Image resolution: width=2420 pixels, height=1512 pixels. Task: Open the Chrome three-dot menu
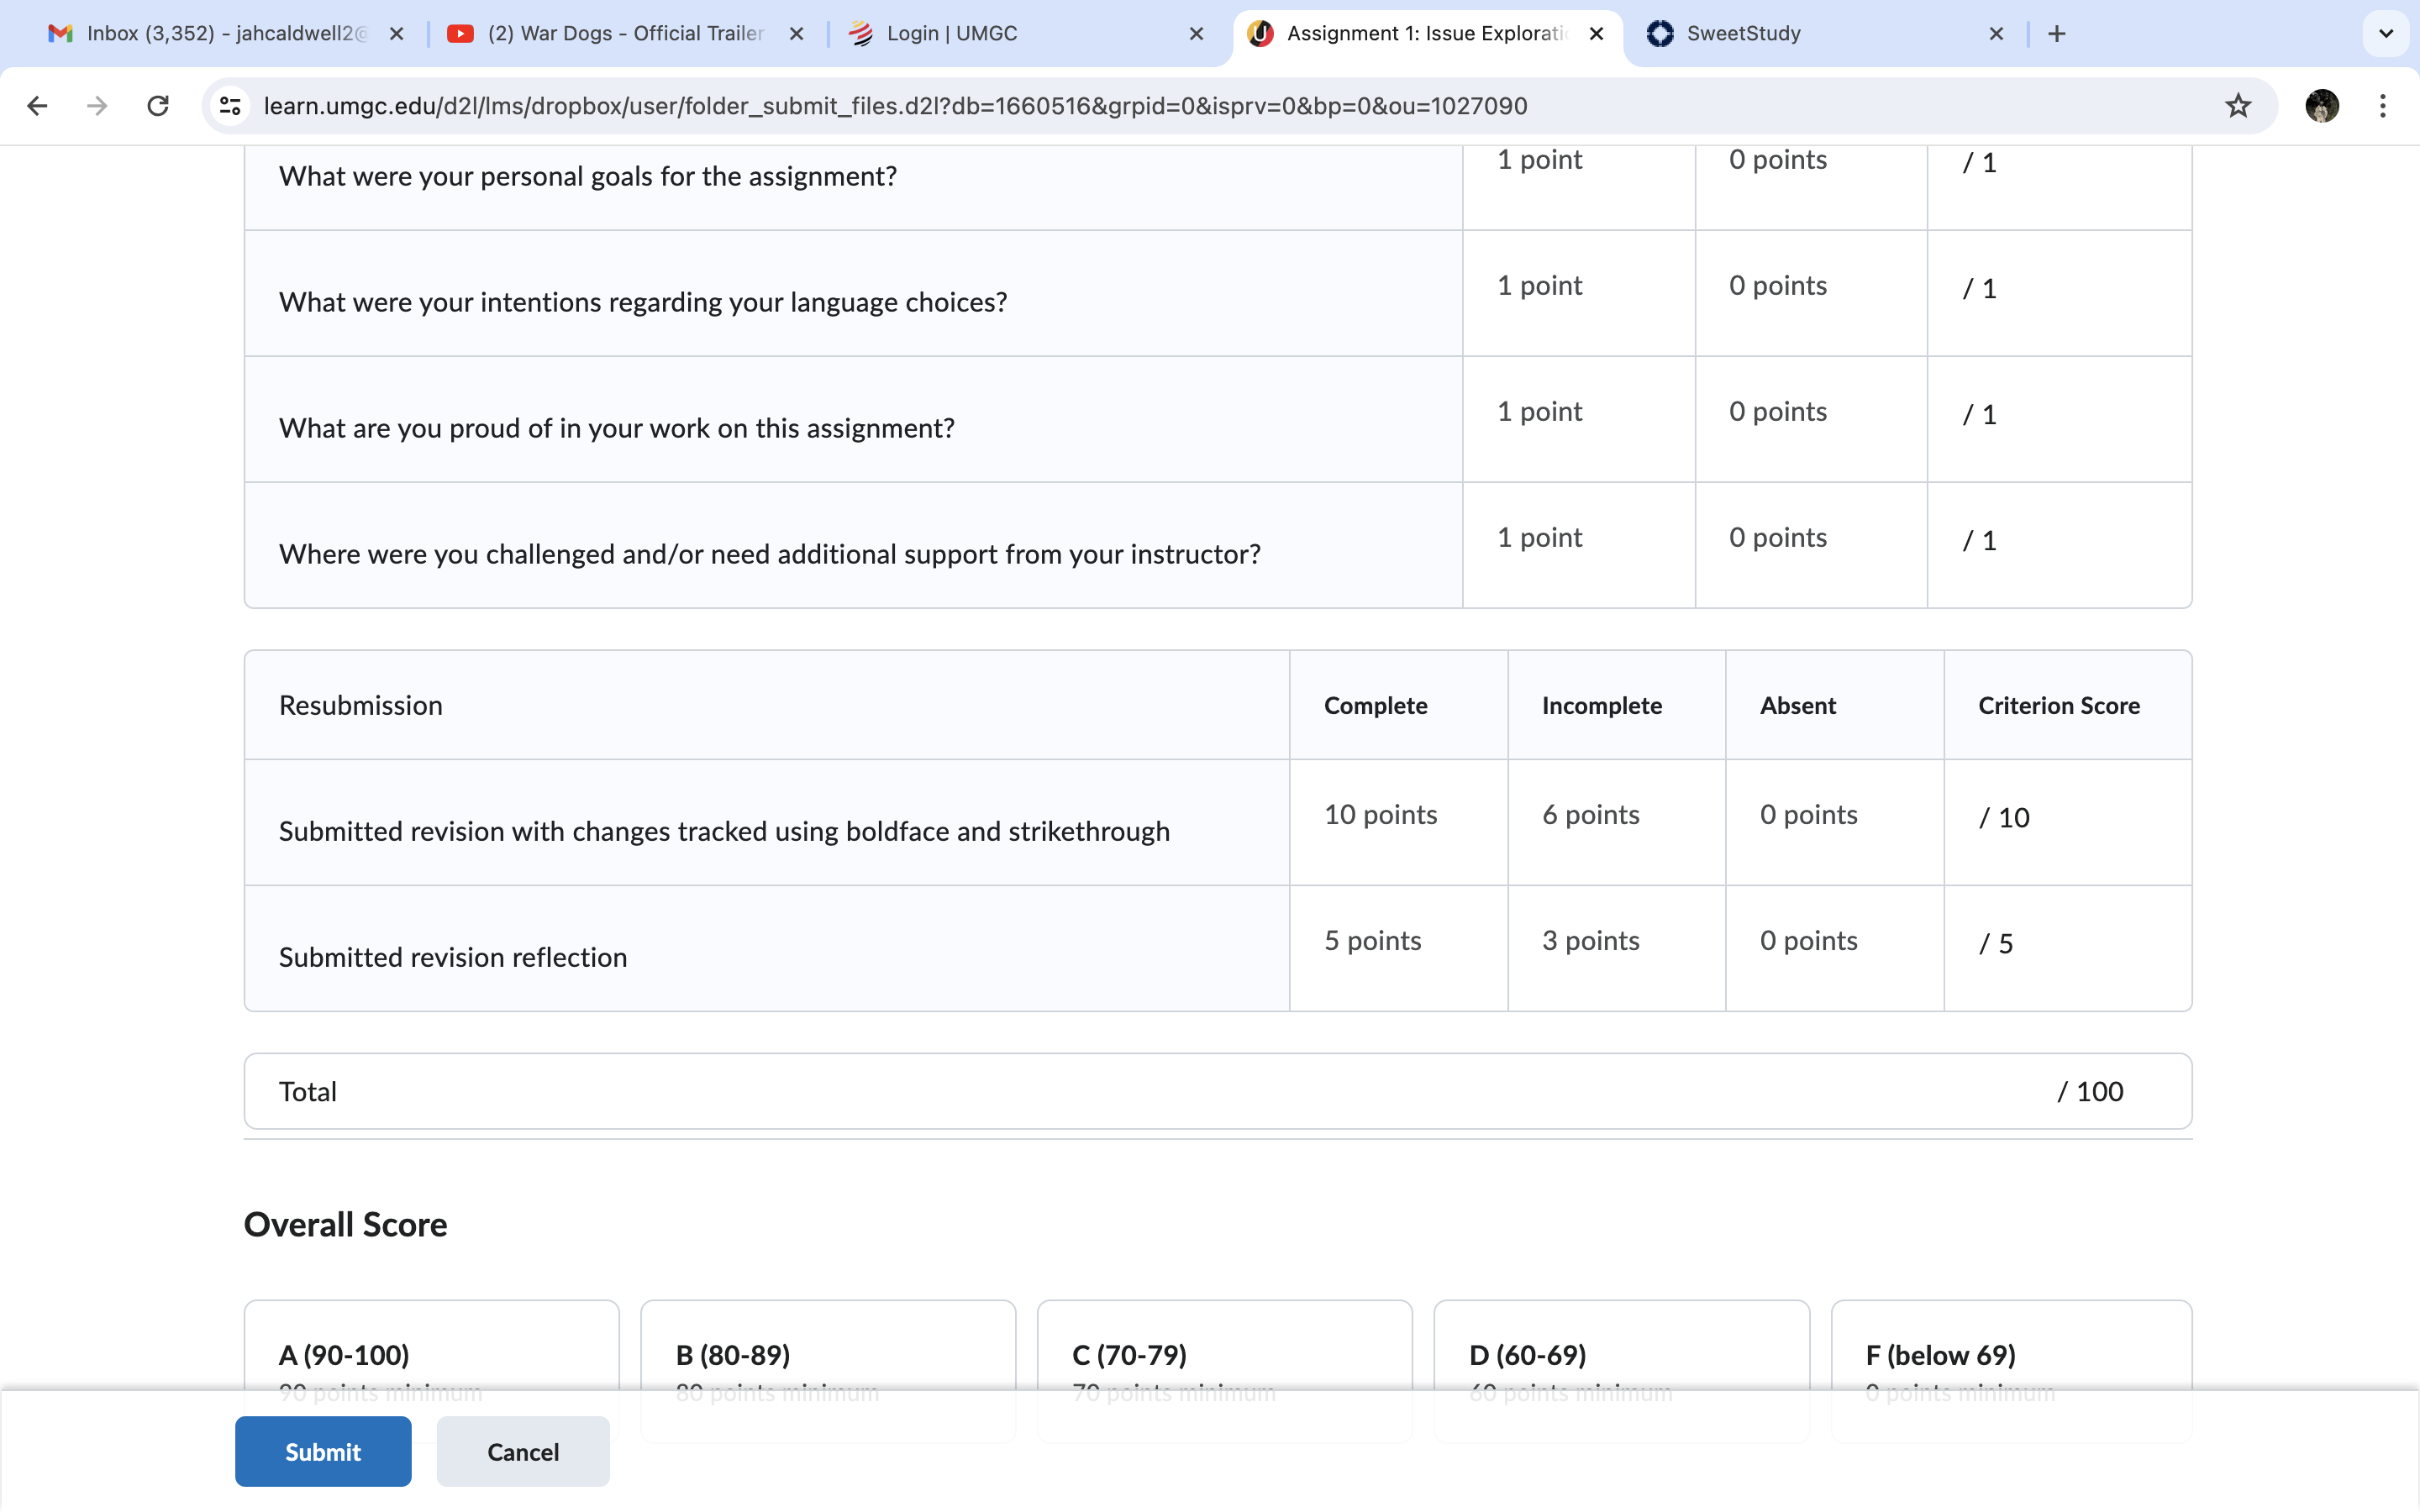coord(2383,106)
